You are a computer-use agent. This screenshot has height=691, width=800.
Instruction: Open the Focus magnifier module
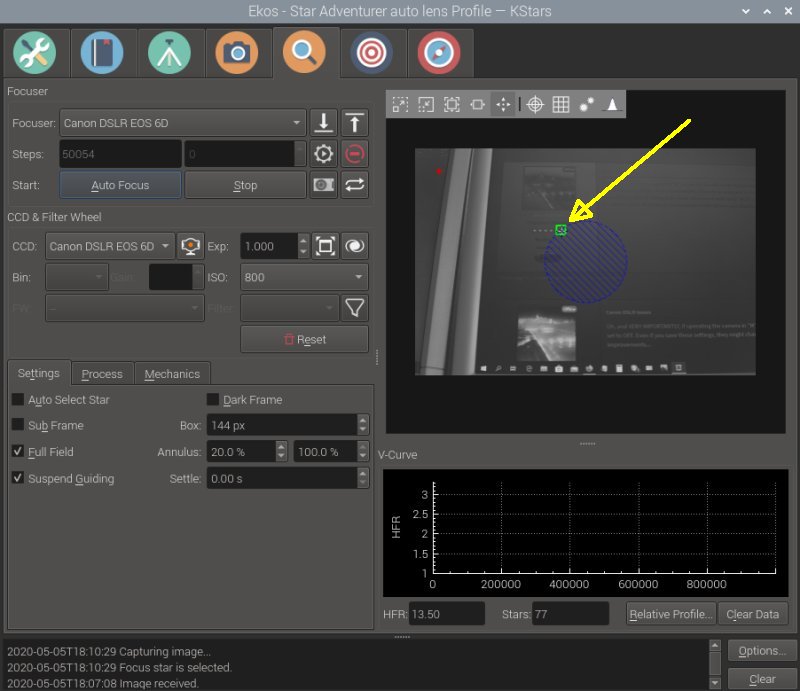(304, 52)
